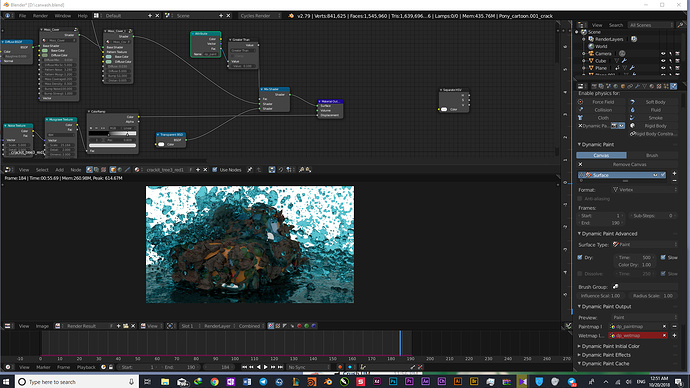The height and width of the screenshot is (388, 690).
Task: Toggle the Slow checkbox beside the Dry Time
Action: [x=663, y=257]
